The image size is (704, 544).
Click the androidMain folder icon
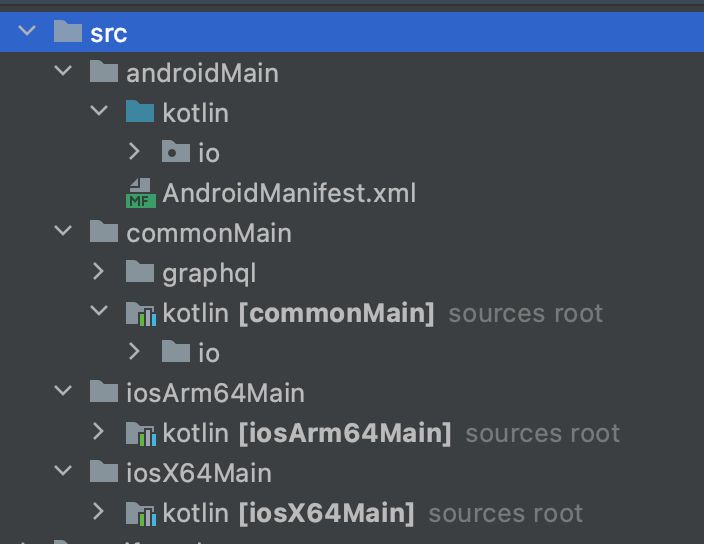tap(104, 71)
